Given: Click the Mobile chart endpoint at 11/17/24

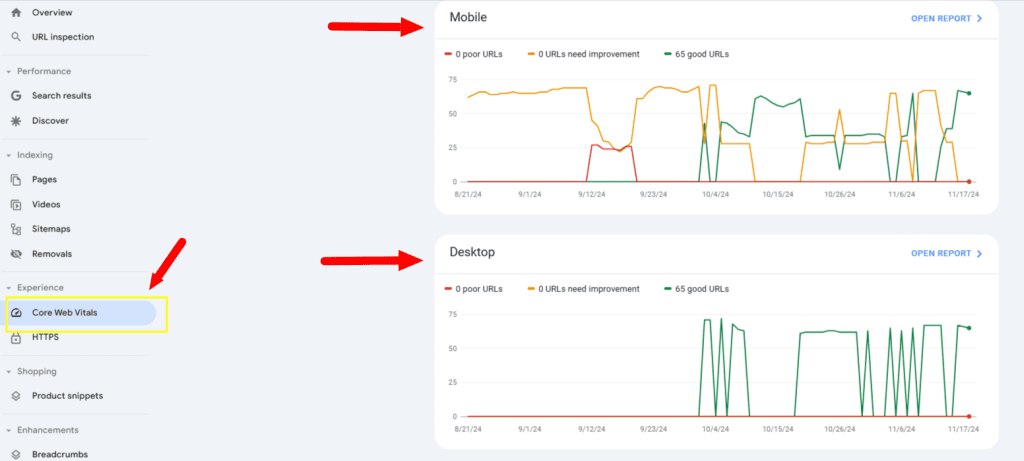Looking at the screenshot, I should tap(969, 93).
